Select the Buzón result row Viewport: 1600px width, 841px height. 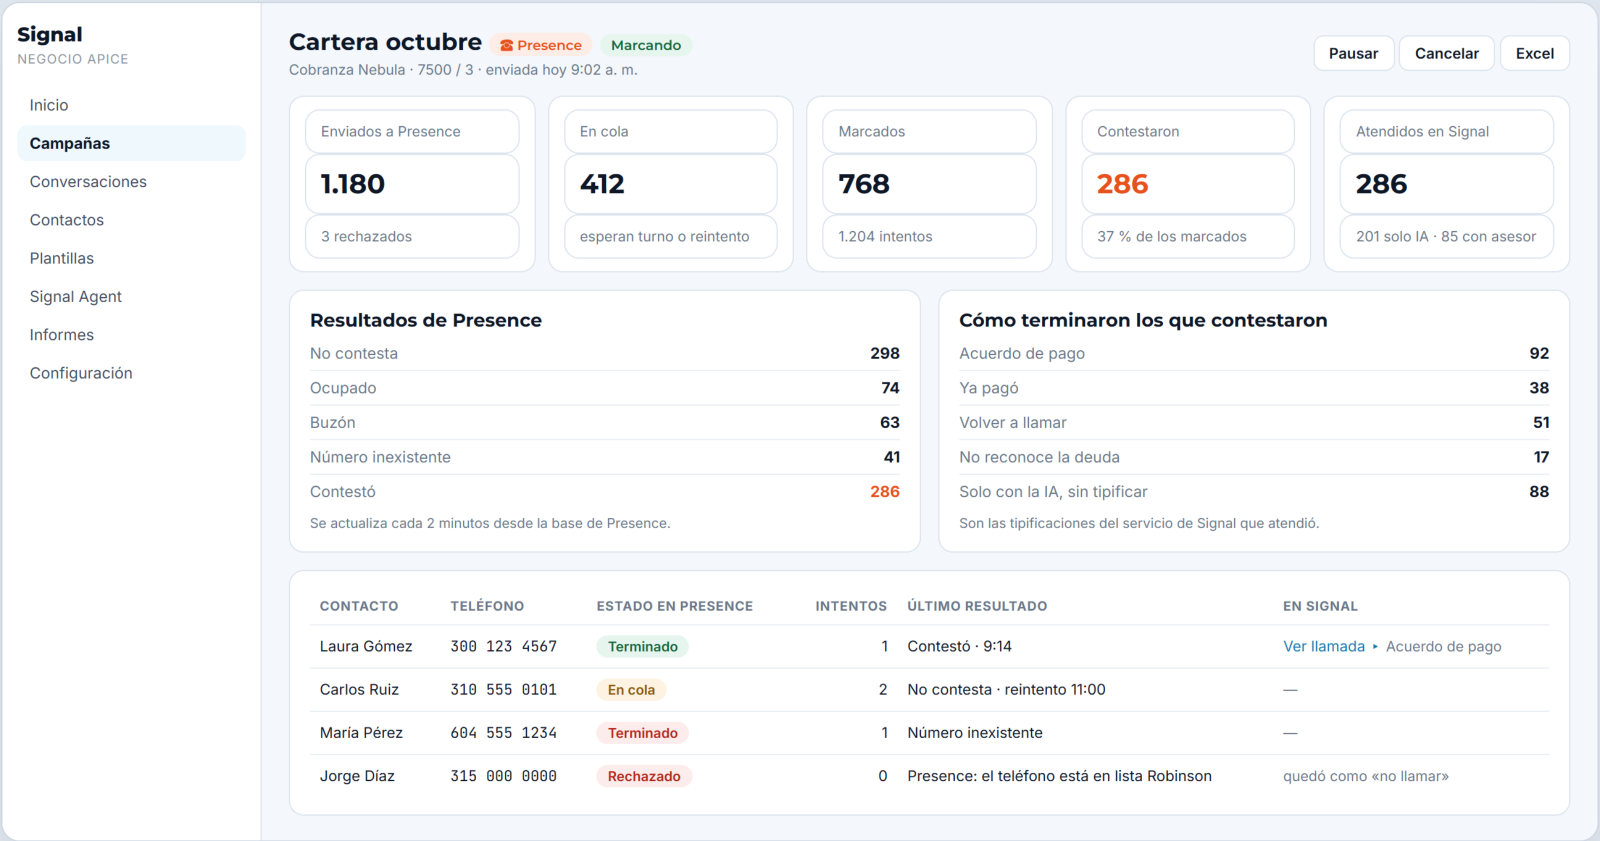coord(605,422)
